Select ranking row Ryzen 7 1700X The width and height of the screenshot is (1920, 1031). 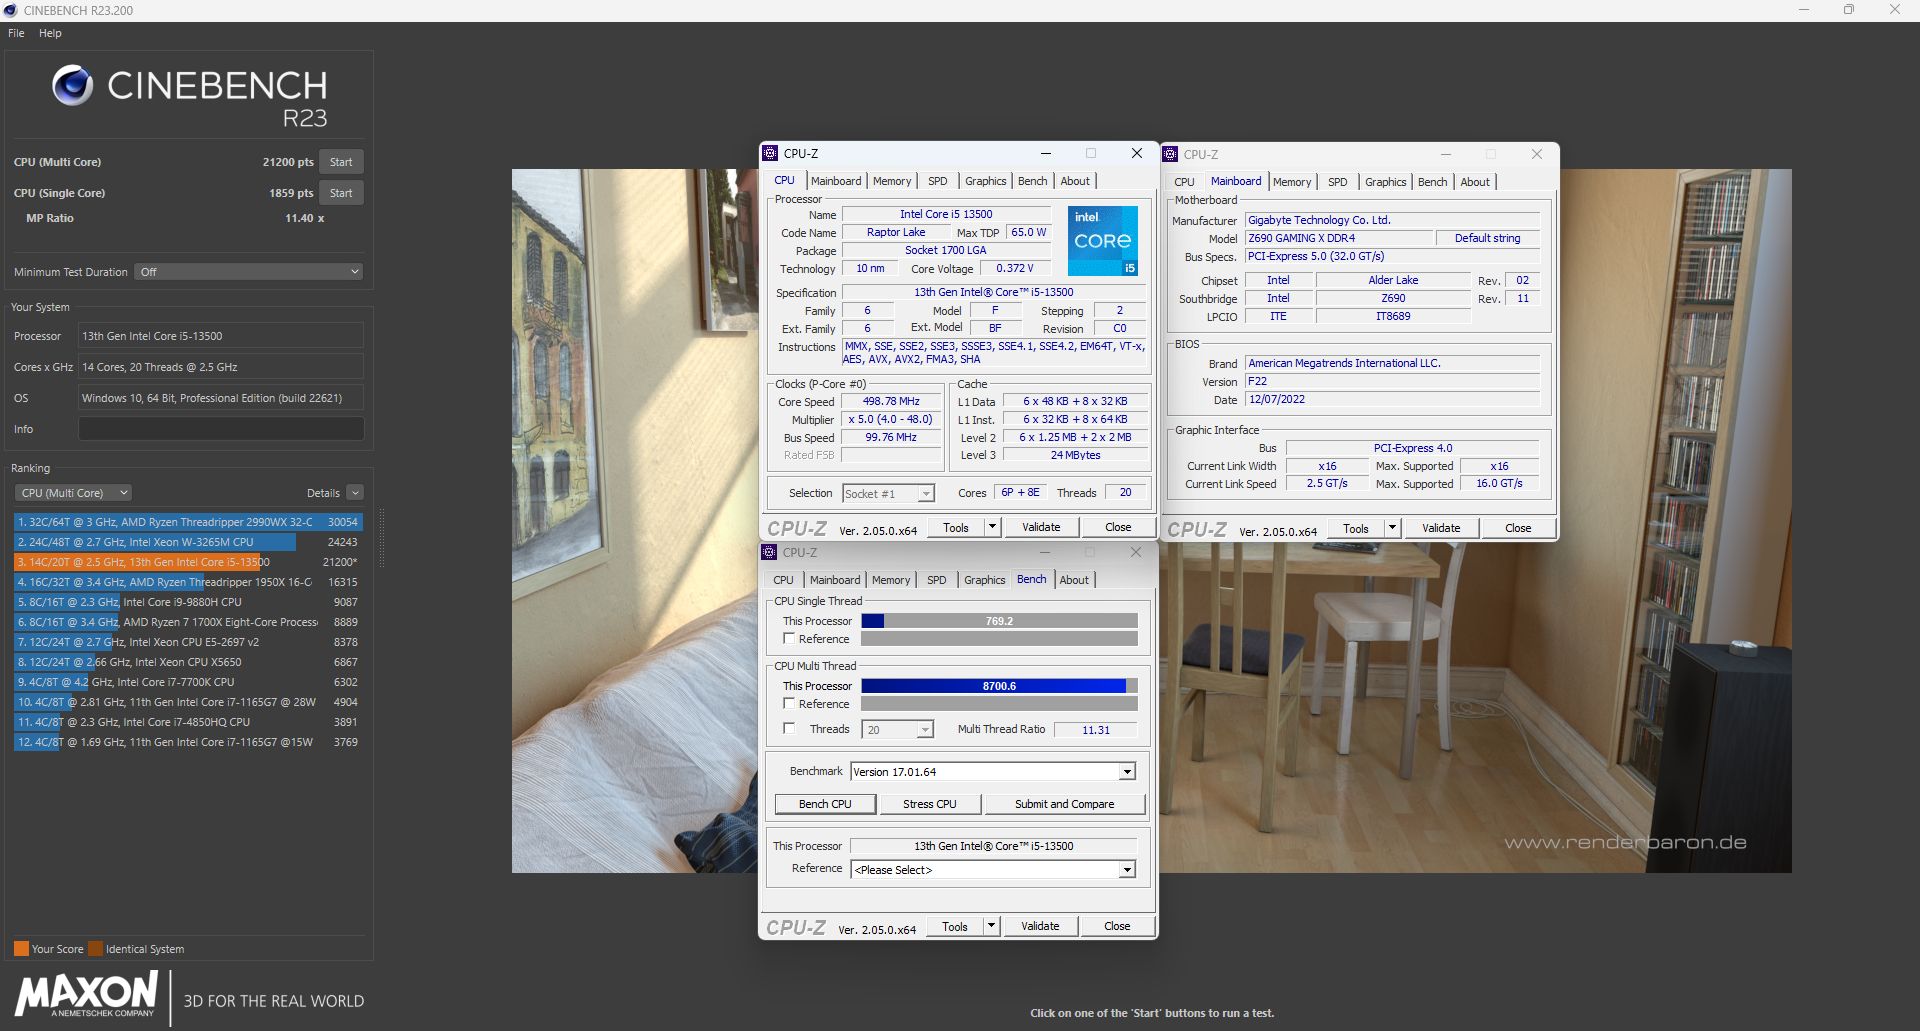point(187,622)
